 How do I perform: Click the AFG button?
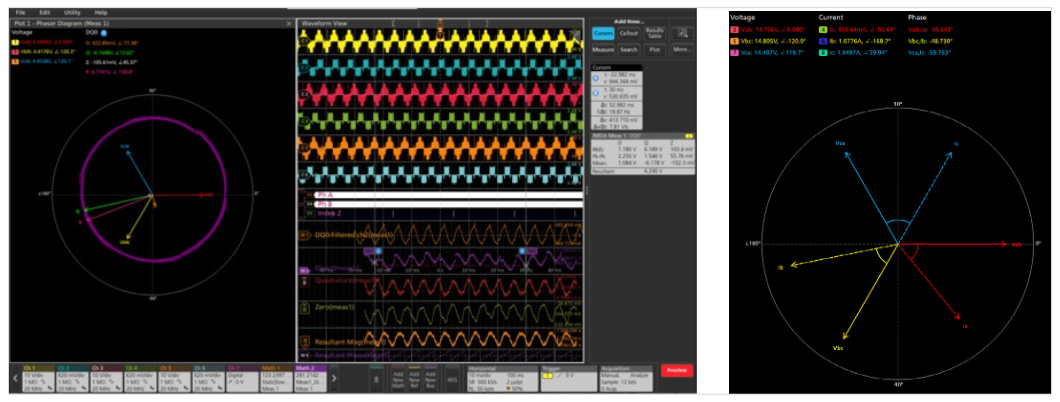pos(452,378)
